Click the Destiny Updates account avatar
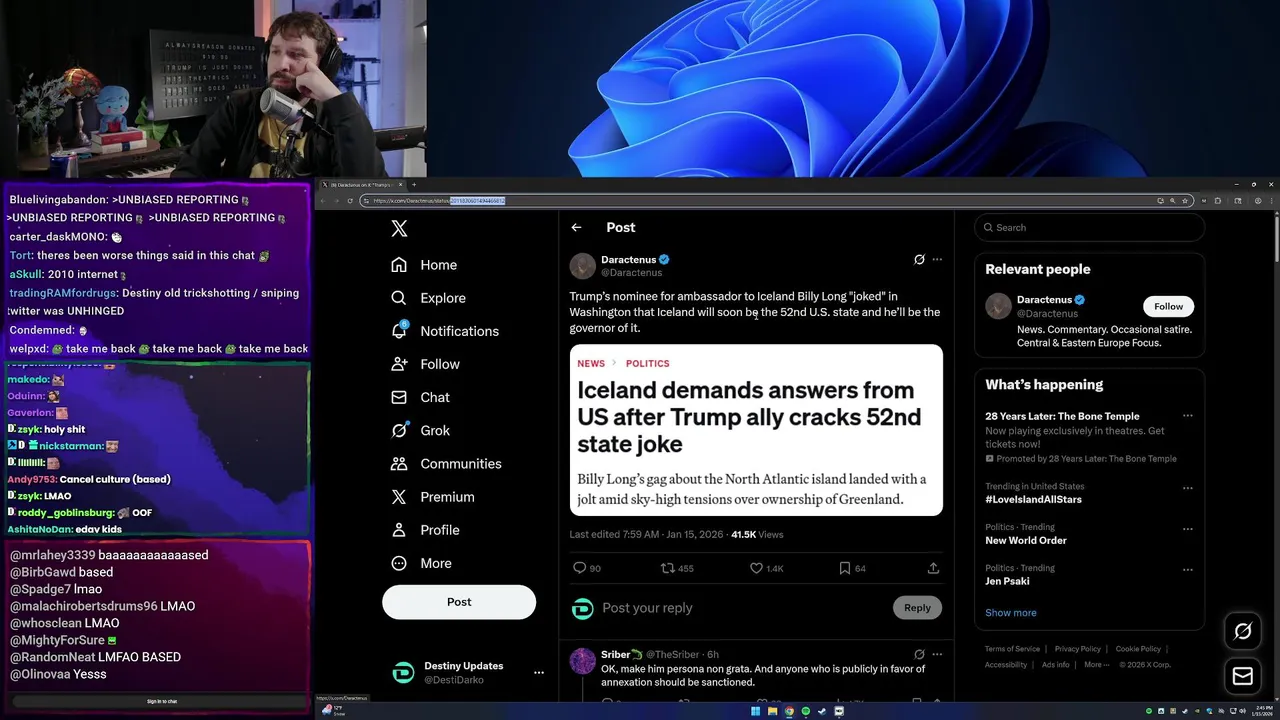The height and width of the screenshot is (720, 1280). pos(403,673)
